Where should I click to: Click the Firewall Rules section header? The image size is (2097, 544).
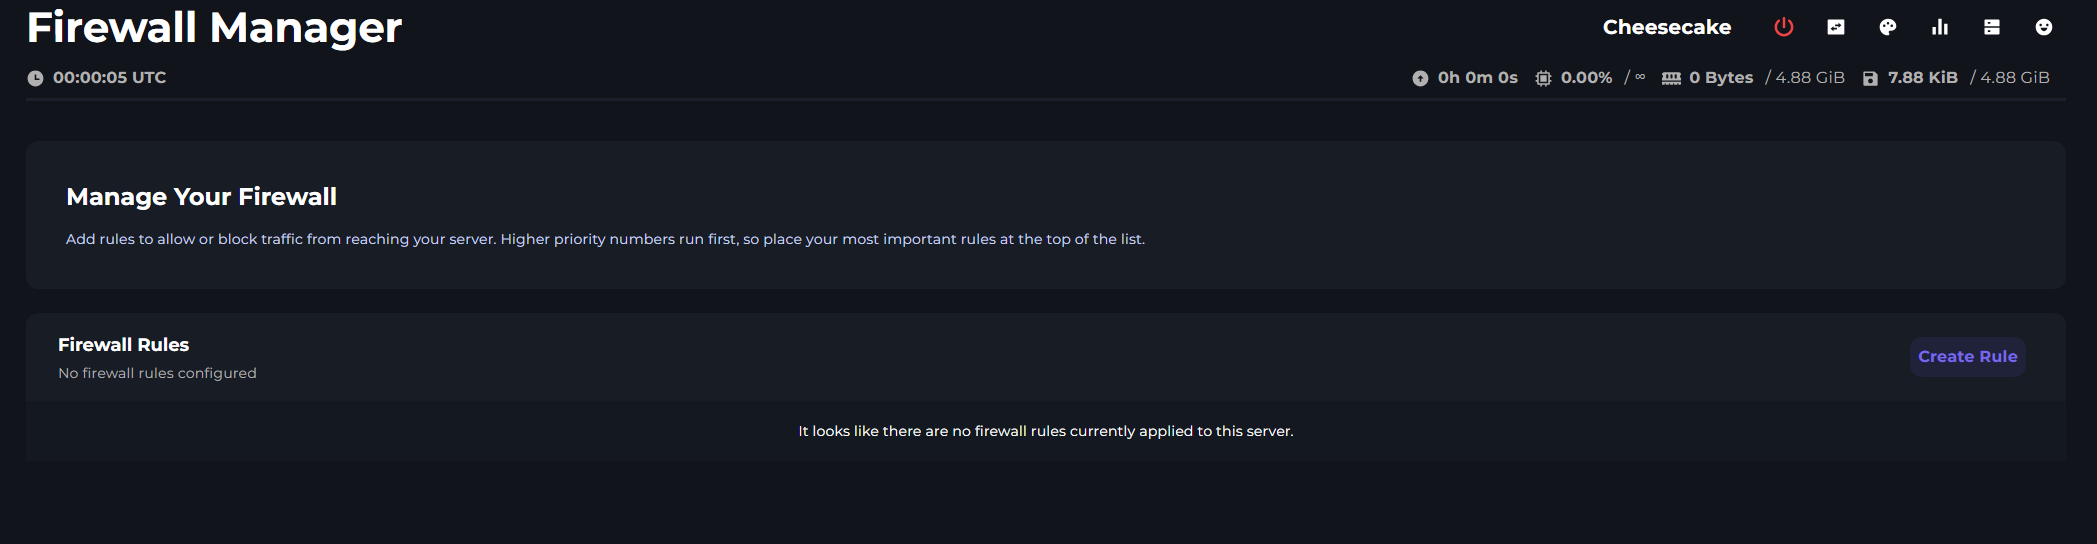(123, 344)
